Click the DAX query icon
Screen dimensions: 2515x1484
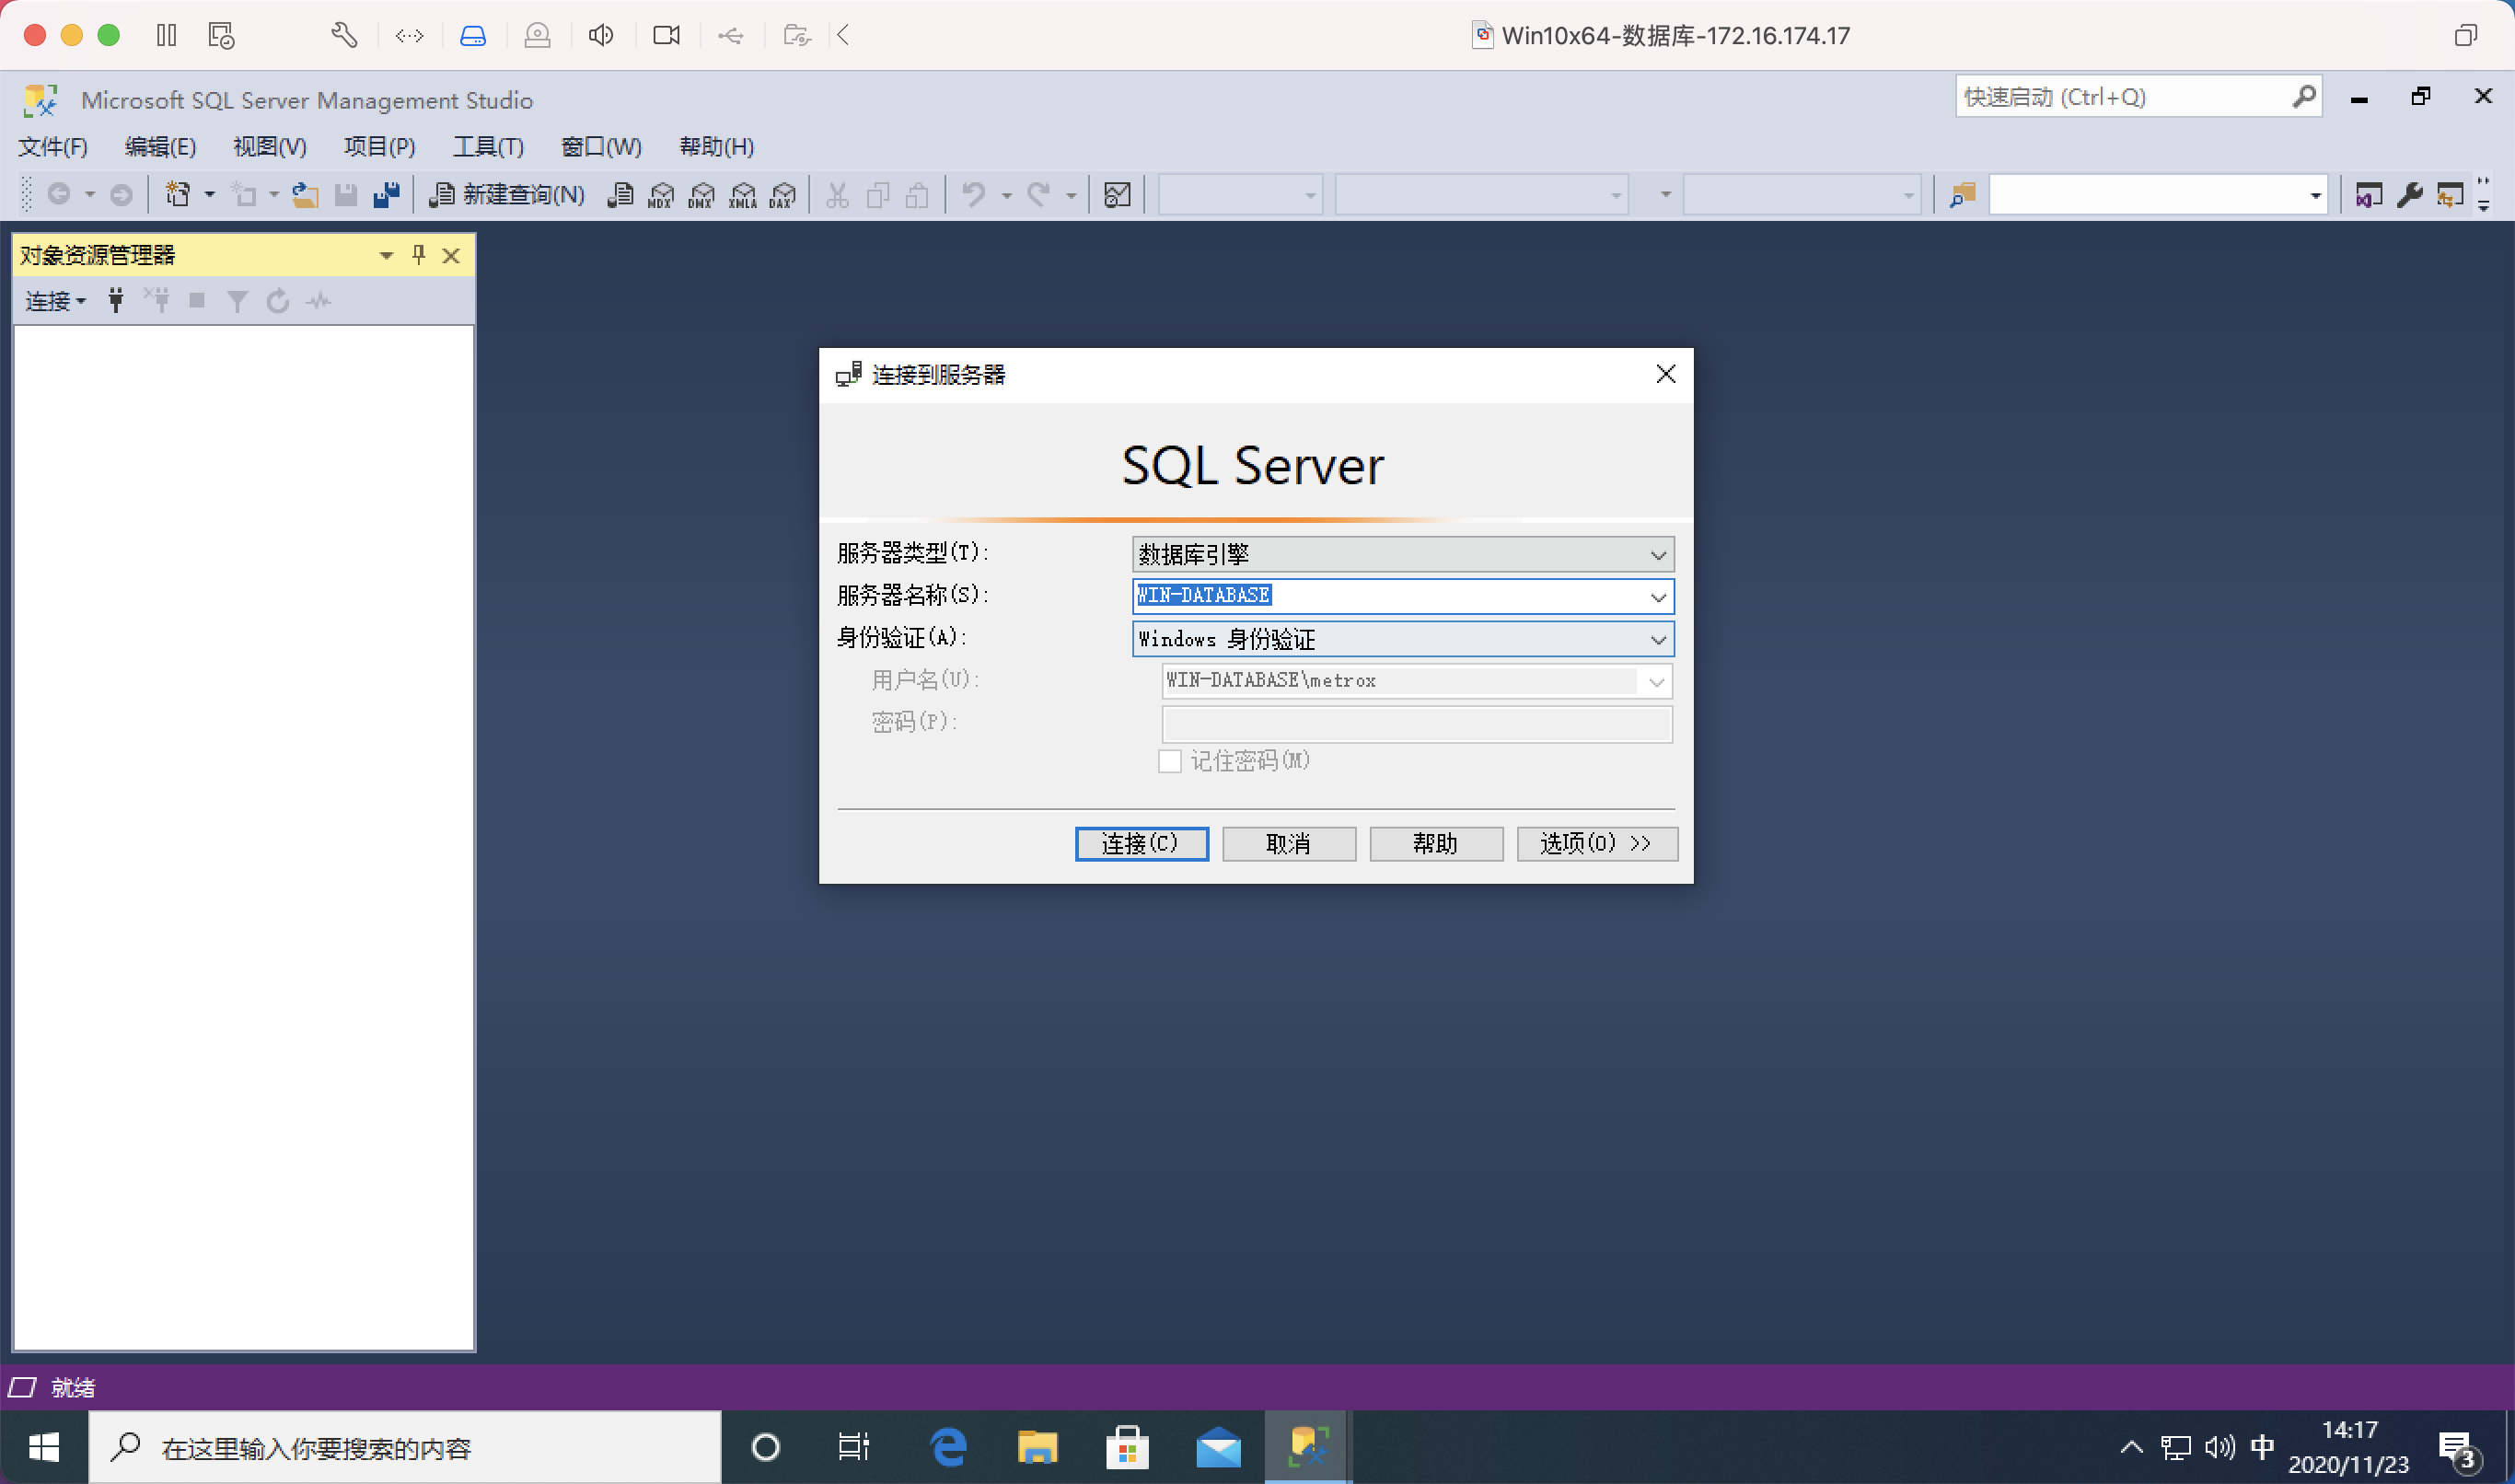point(783,194)
